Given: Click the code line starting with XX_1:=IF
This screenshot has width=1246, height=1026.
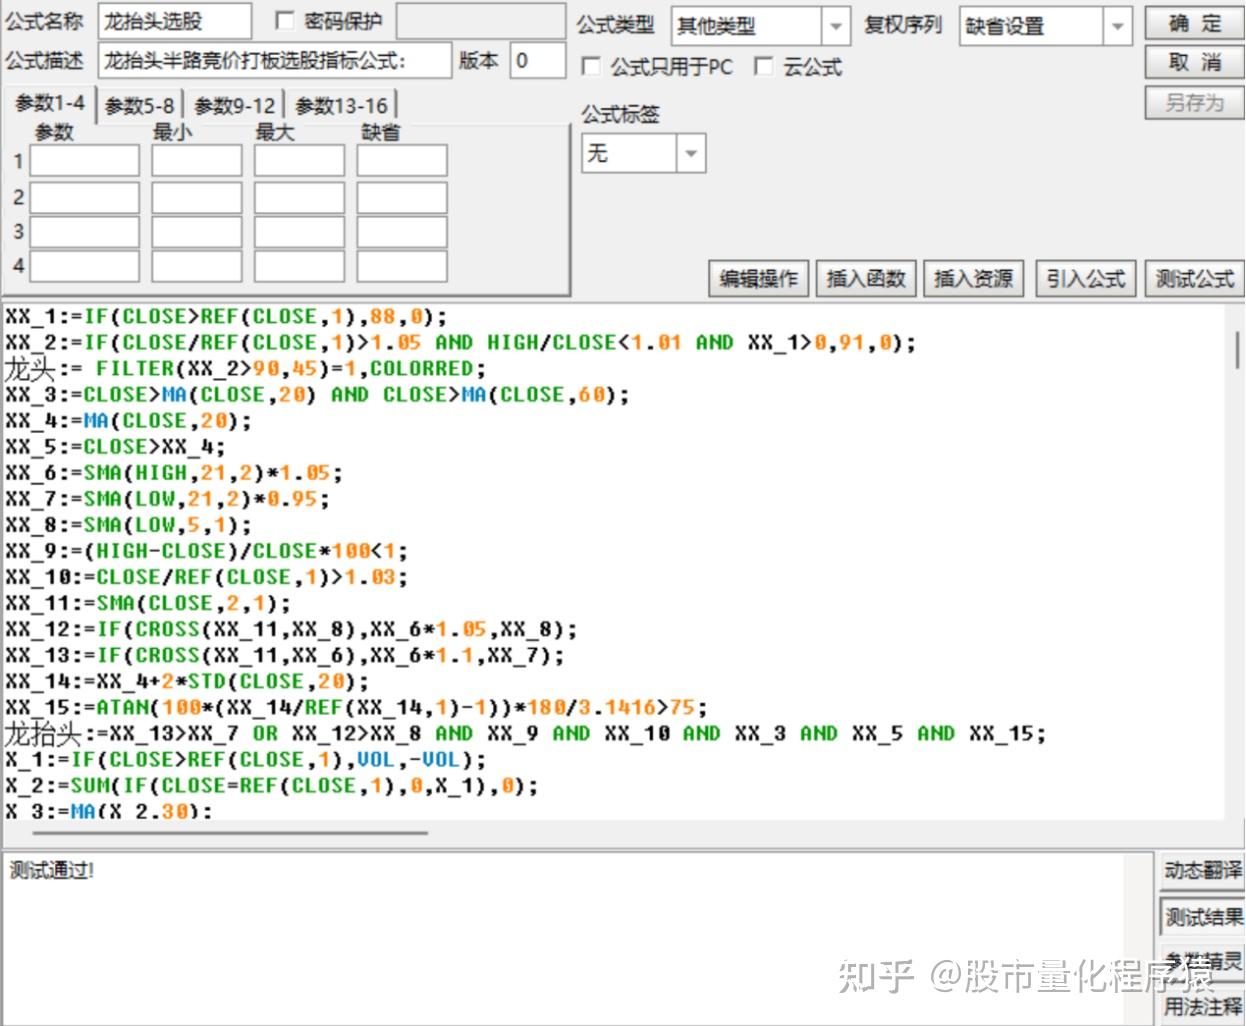Looking at the screenshot, I should pyautogui.click(x=226, y=317).
